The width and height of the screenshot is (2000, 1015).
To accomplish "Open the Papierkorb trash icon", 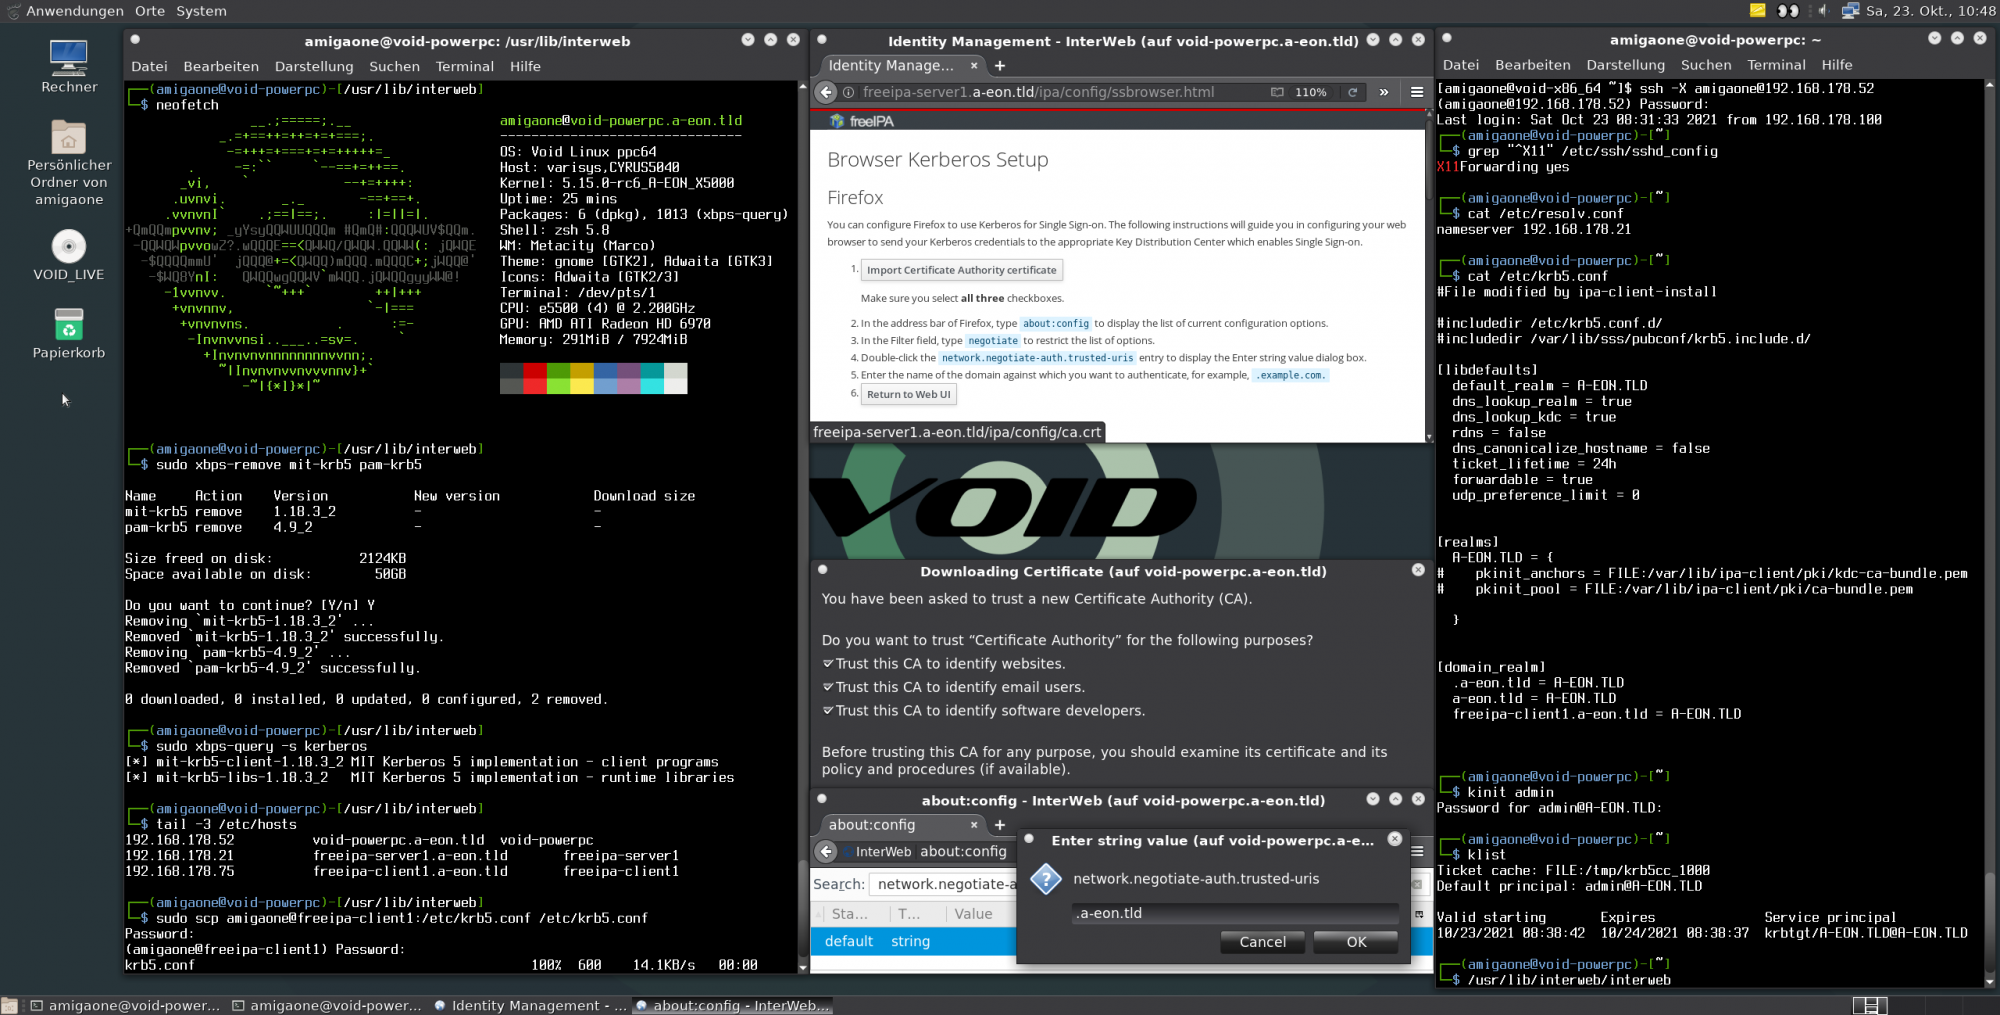I will point(68,333).
